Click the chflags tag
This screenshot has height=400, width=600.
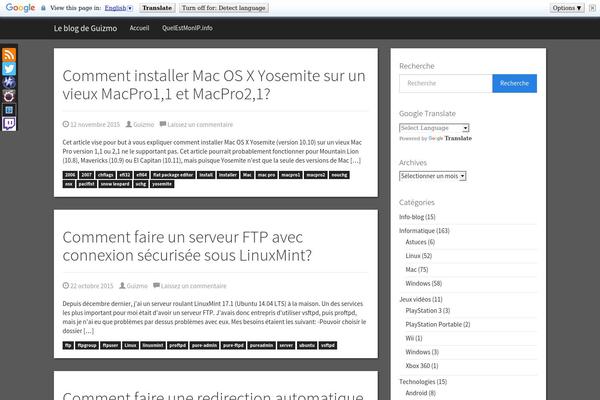coord(106,175)
